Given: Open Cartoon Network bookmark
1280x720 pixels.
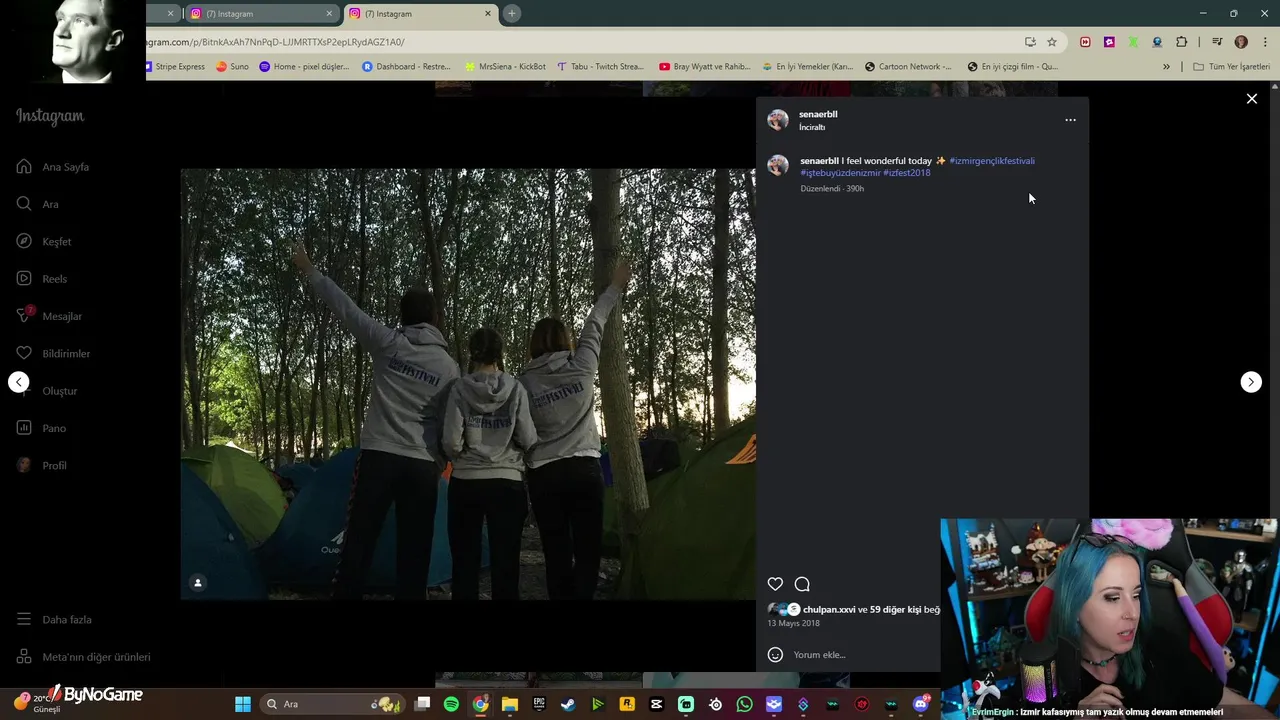Looking at the screenshot, I should click(x=908, y=67).
